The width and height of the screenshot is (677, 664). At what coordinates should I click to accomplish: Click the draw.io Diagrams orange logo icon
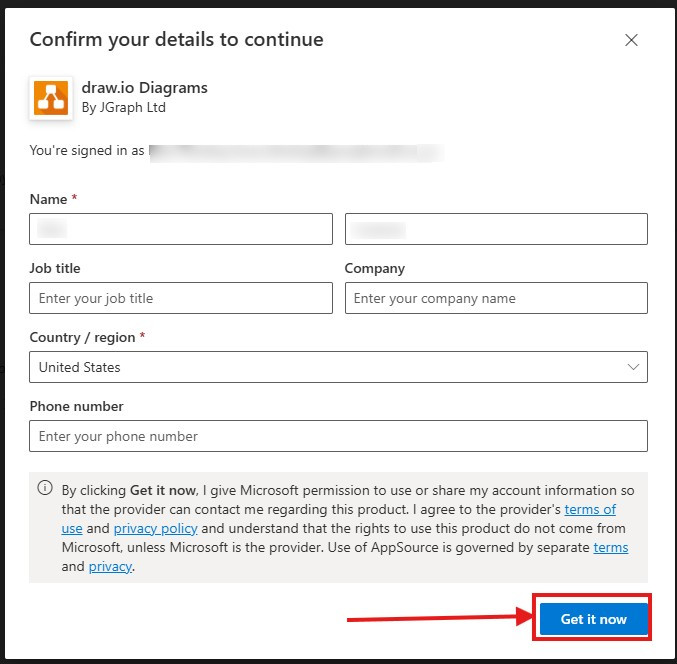51,97
